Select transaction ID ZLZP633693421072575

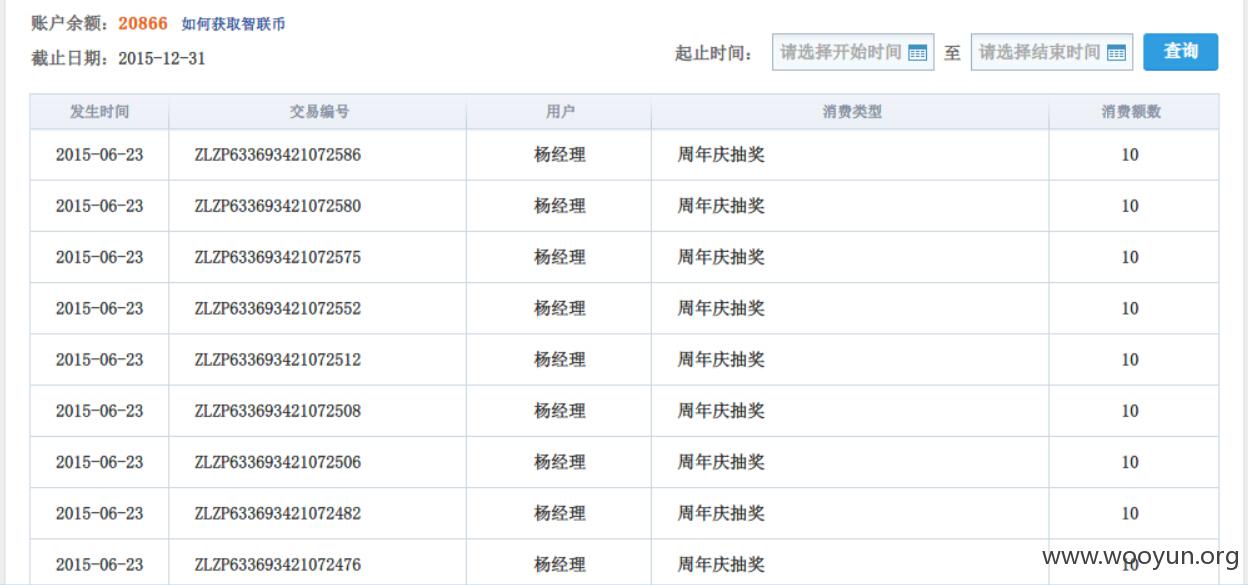278,257
